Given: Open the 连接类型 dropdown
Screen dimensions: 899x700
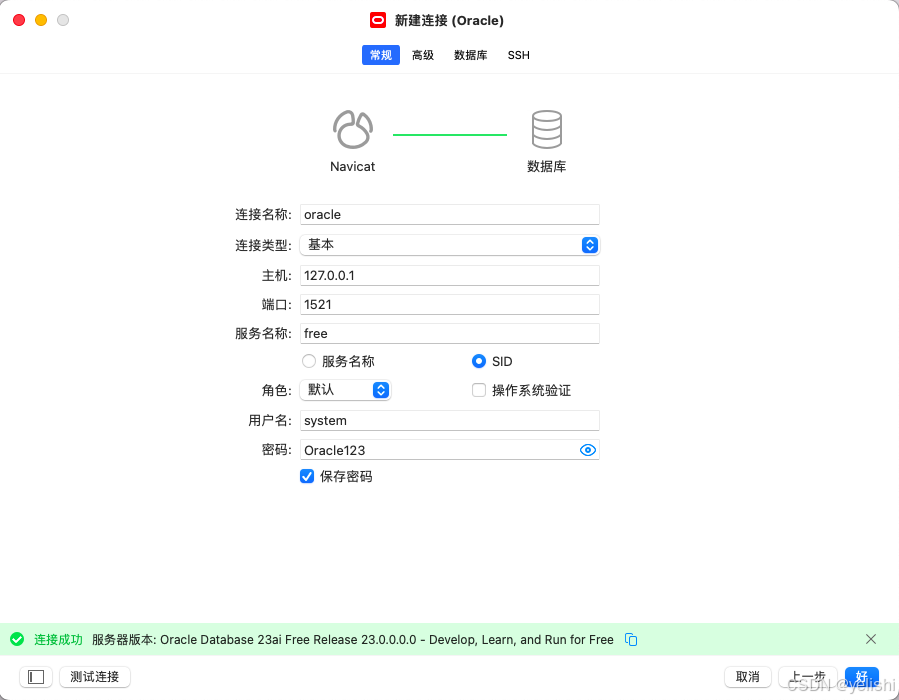Looking at the screenshot, I should pyautogui.click(x=450, y=245).
